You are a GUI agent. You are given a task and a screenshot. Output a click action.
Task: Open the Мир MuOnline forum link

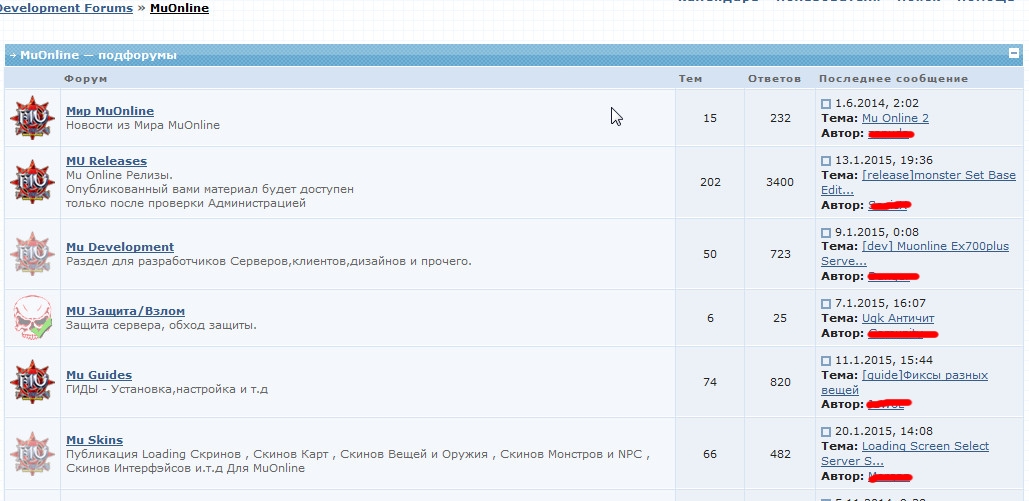(110, 111)
